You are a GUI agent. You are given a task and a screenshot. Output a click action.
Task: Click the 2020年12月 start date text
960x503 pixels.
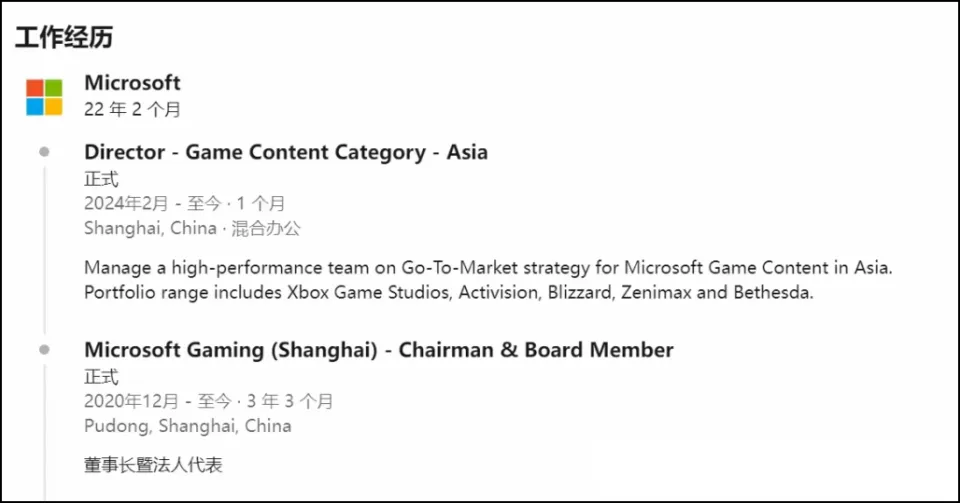(131, 401)
